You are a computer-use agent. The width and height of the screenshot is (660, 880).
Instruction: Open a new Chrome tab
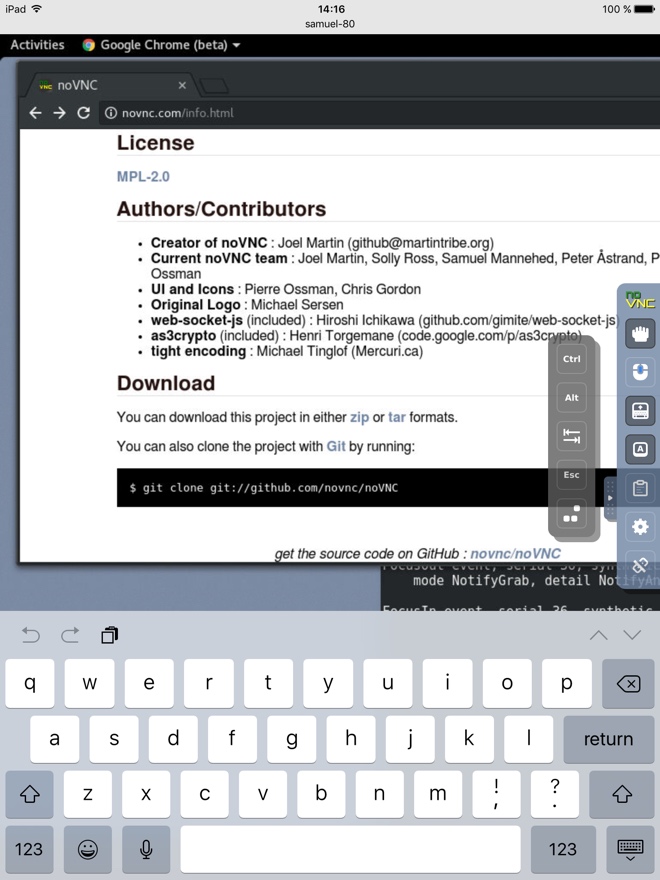coord(214,86)
